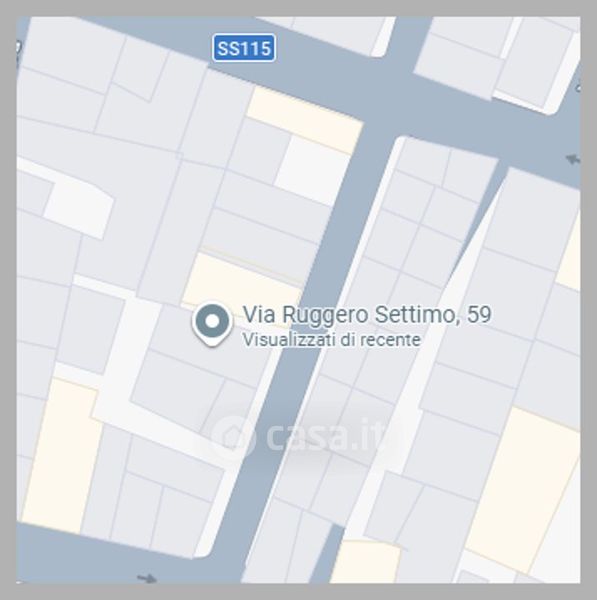Click the left-pointing one-way arrow on SS115

(x=573, y=158)
